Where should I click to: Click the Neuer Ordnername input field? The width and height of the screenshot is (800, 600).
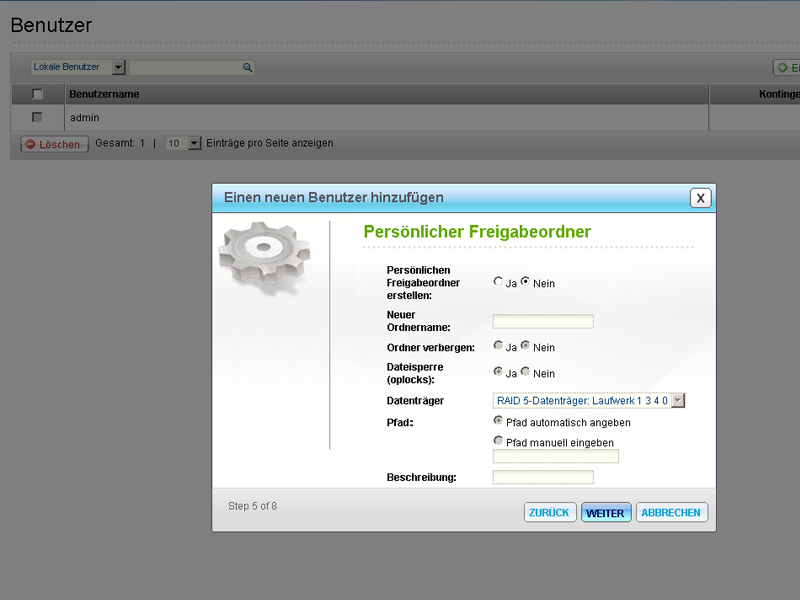pos(543,321)
